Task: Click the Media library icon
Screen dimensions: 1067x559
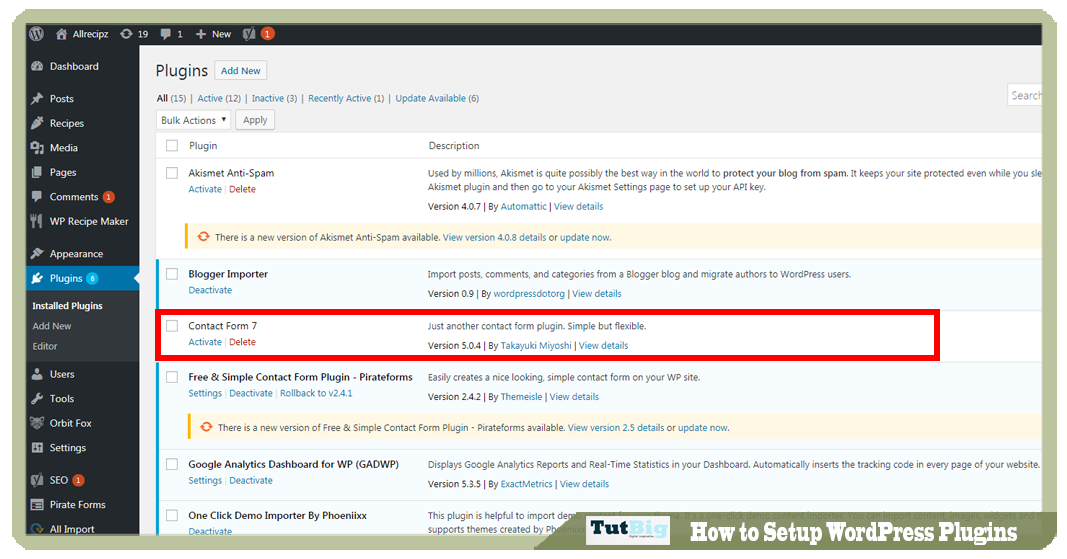Action: (37, 148)
